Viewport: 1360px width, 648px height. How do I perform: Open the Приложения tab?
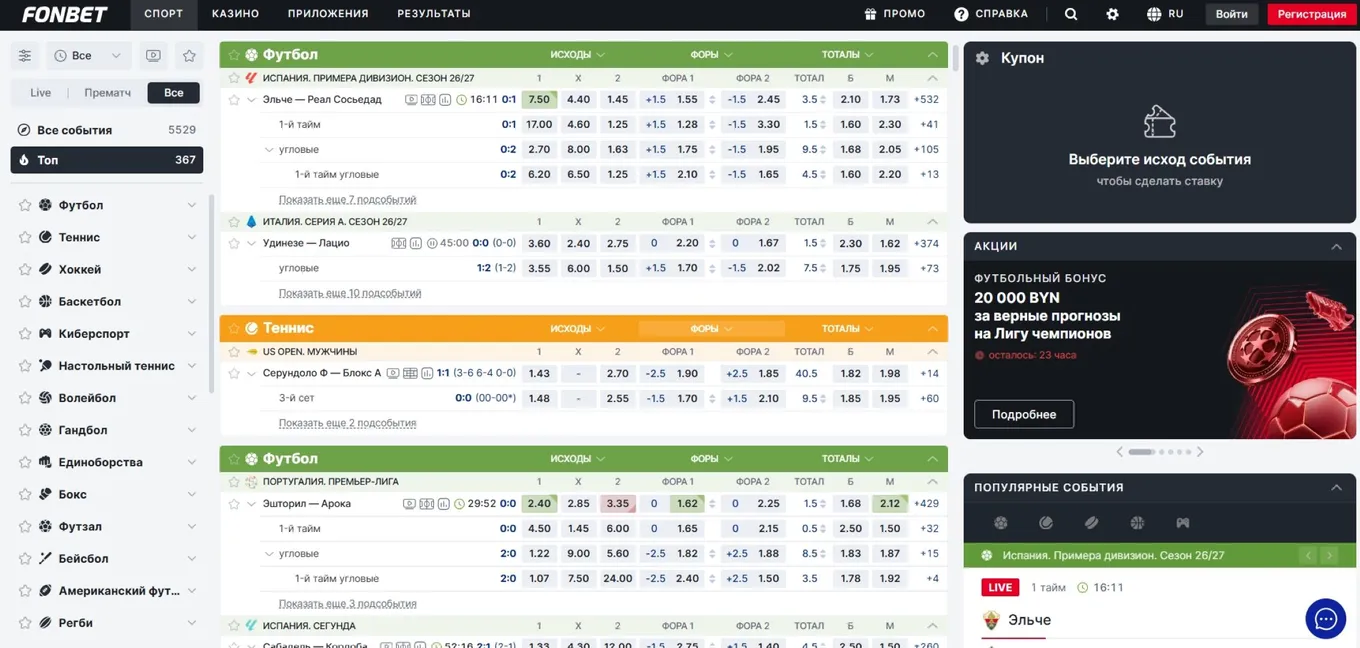pos(328,14)
